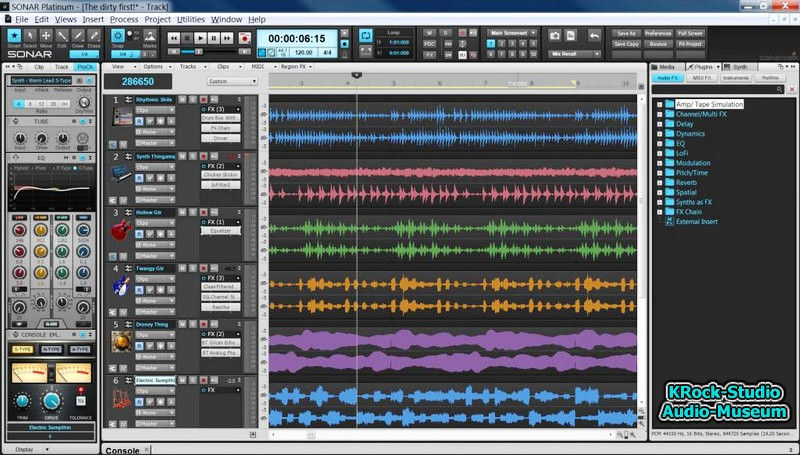This screenshot has height=455, width=800.
Task: Switch to the ProCh inspector tab
Action: pos(85,67)
